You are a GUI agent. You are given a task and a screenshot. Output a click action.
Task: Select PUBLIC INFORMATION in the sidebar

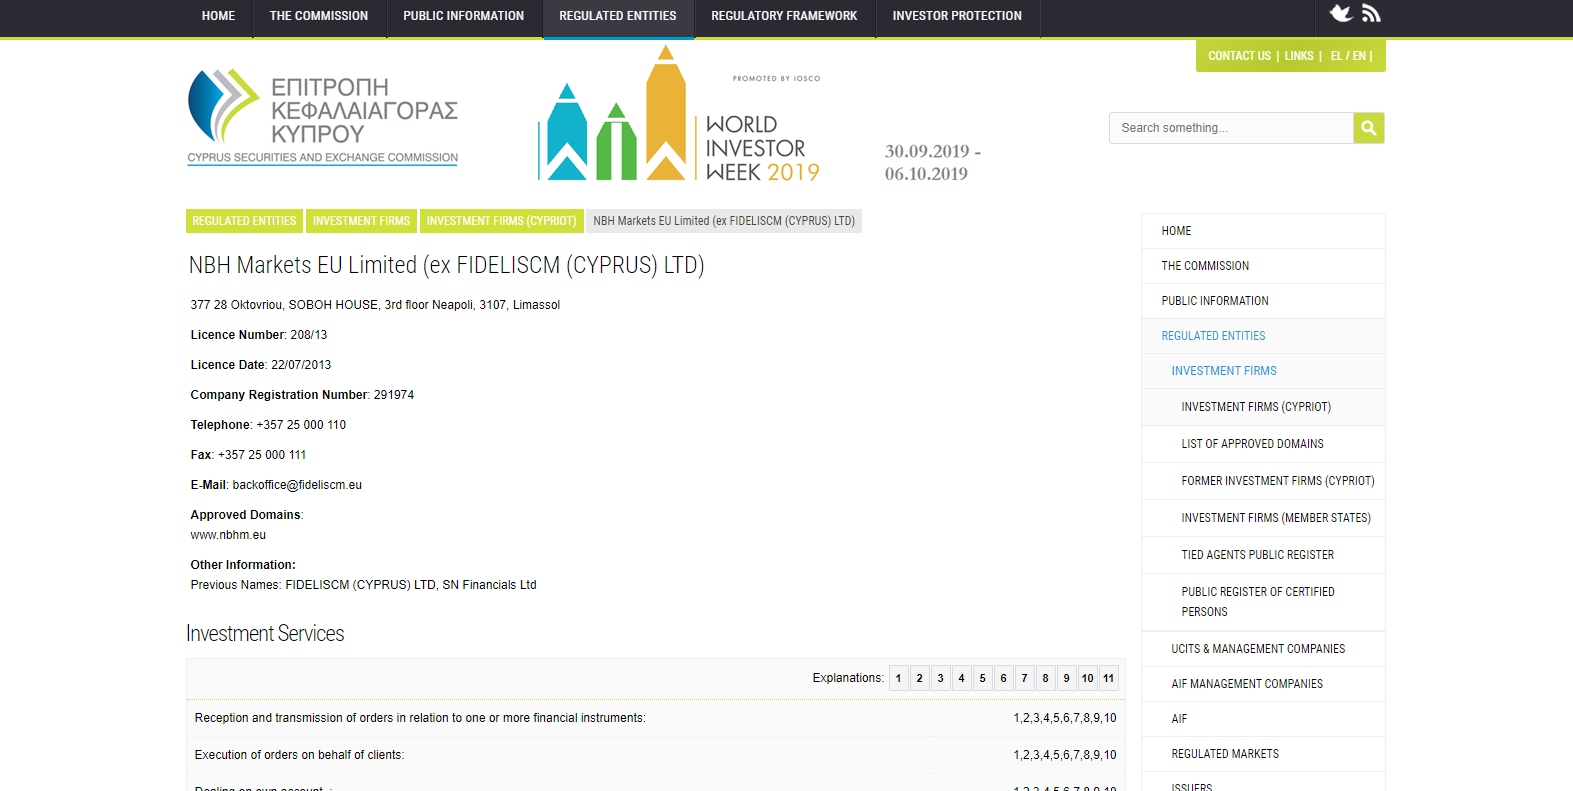[1263, 301]
